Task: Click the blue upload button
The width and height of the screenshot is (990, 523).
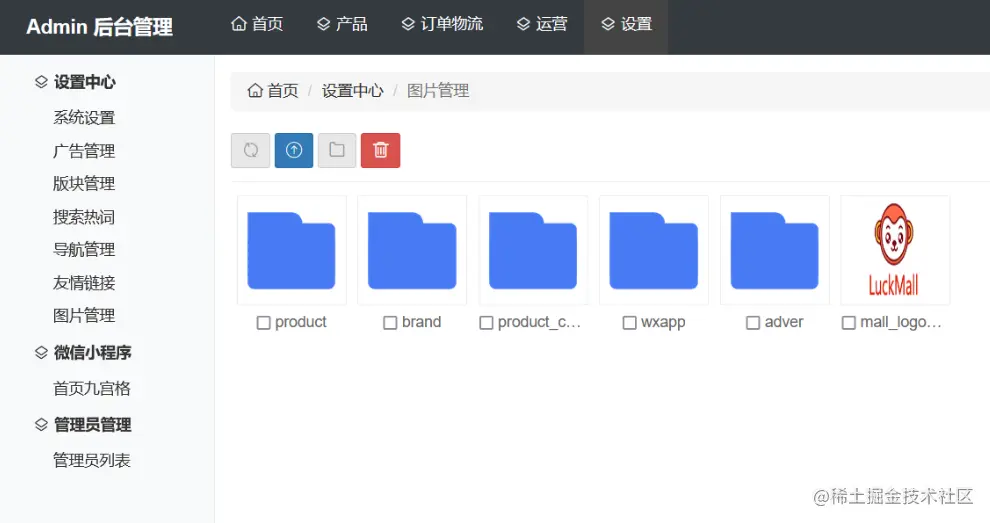Action: 294,150
